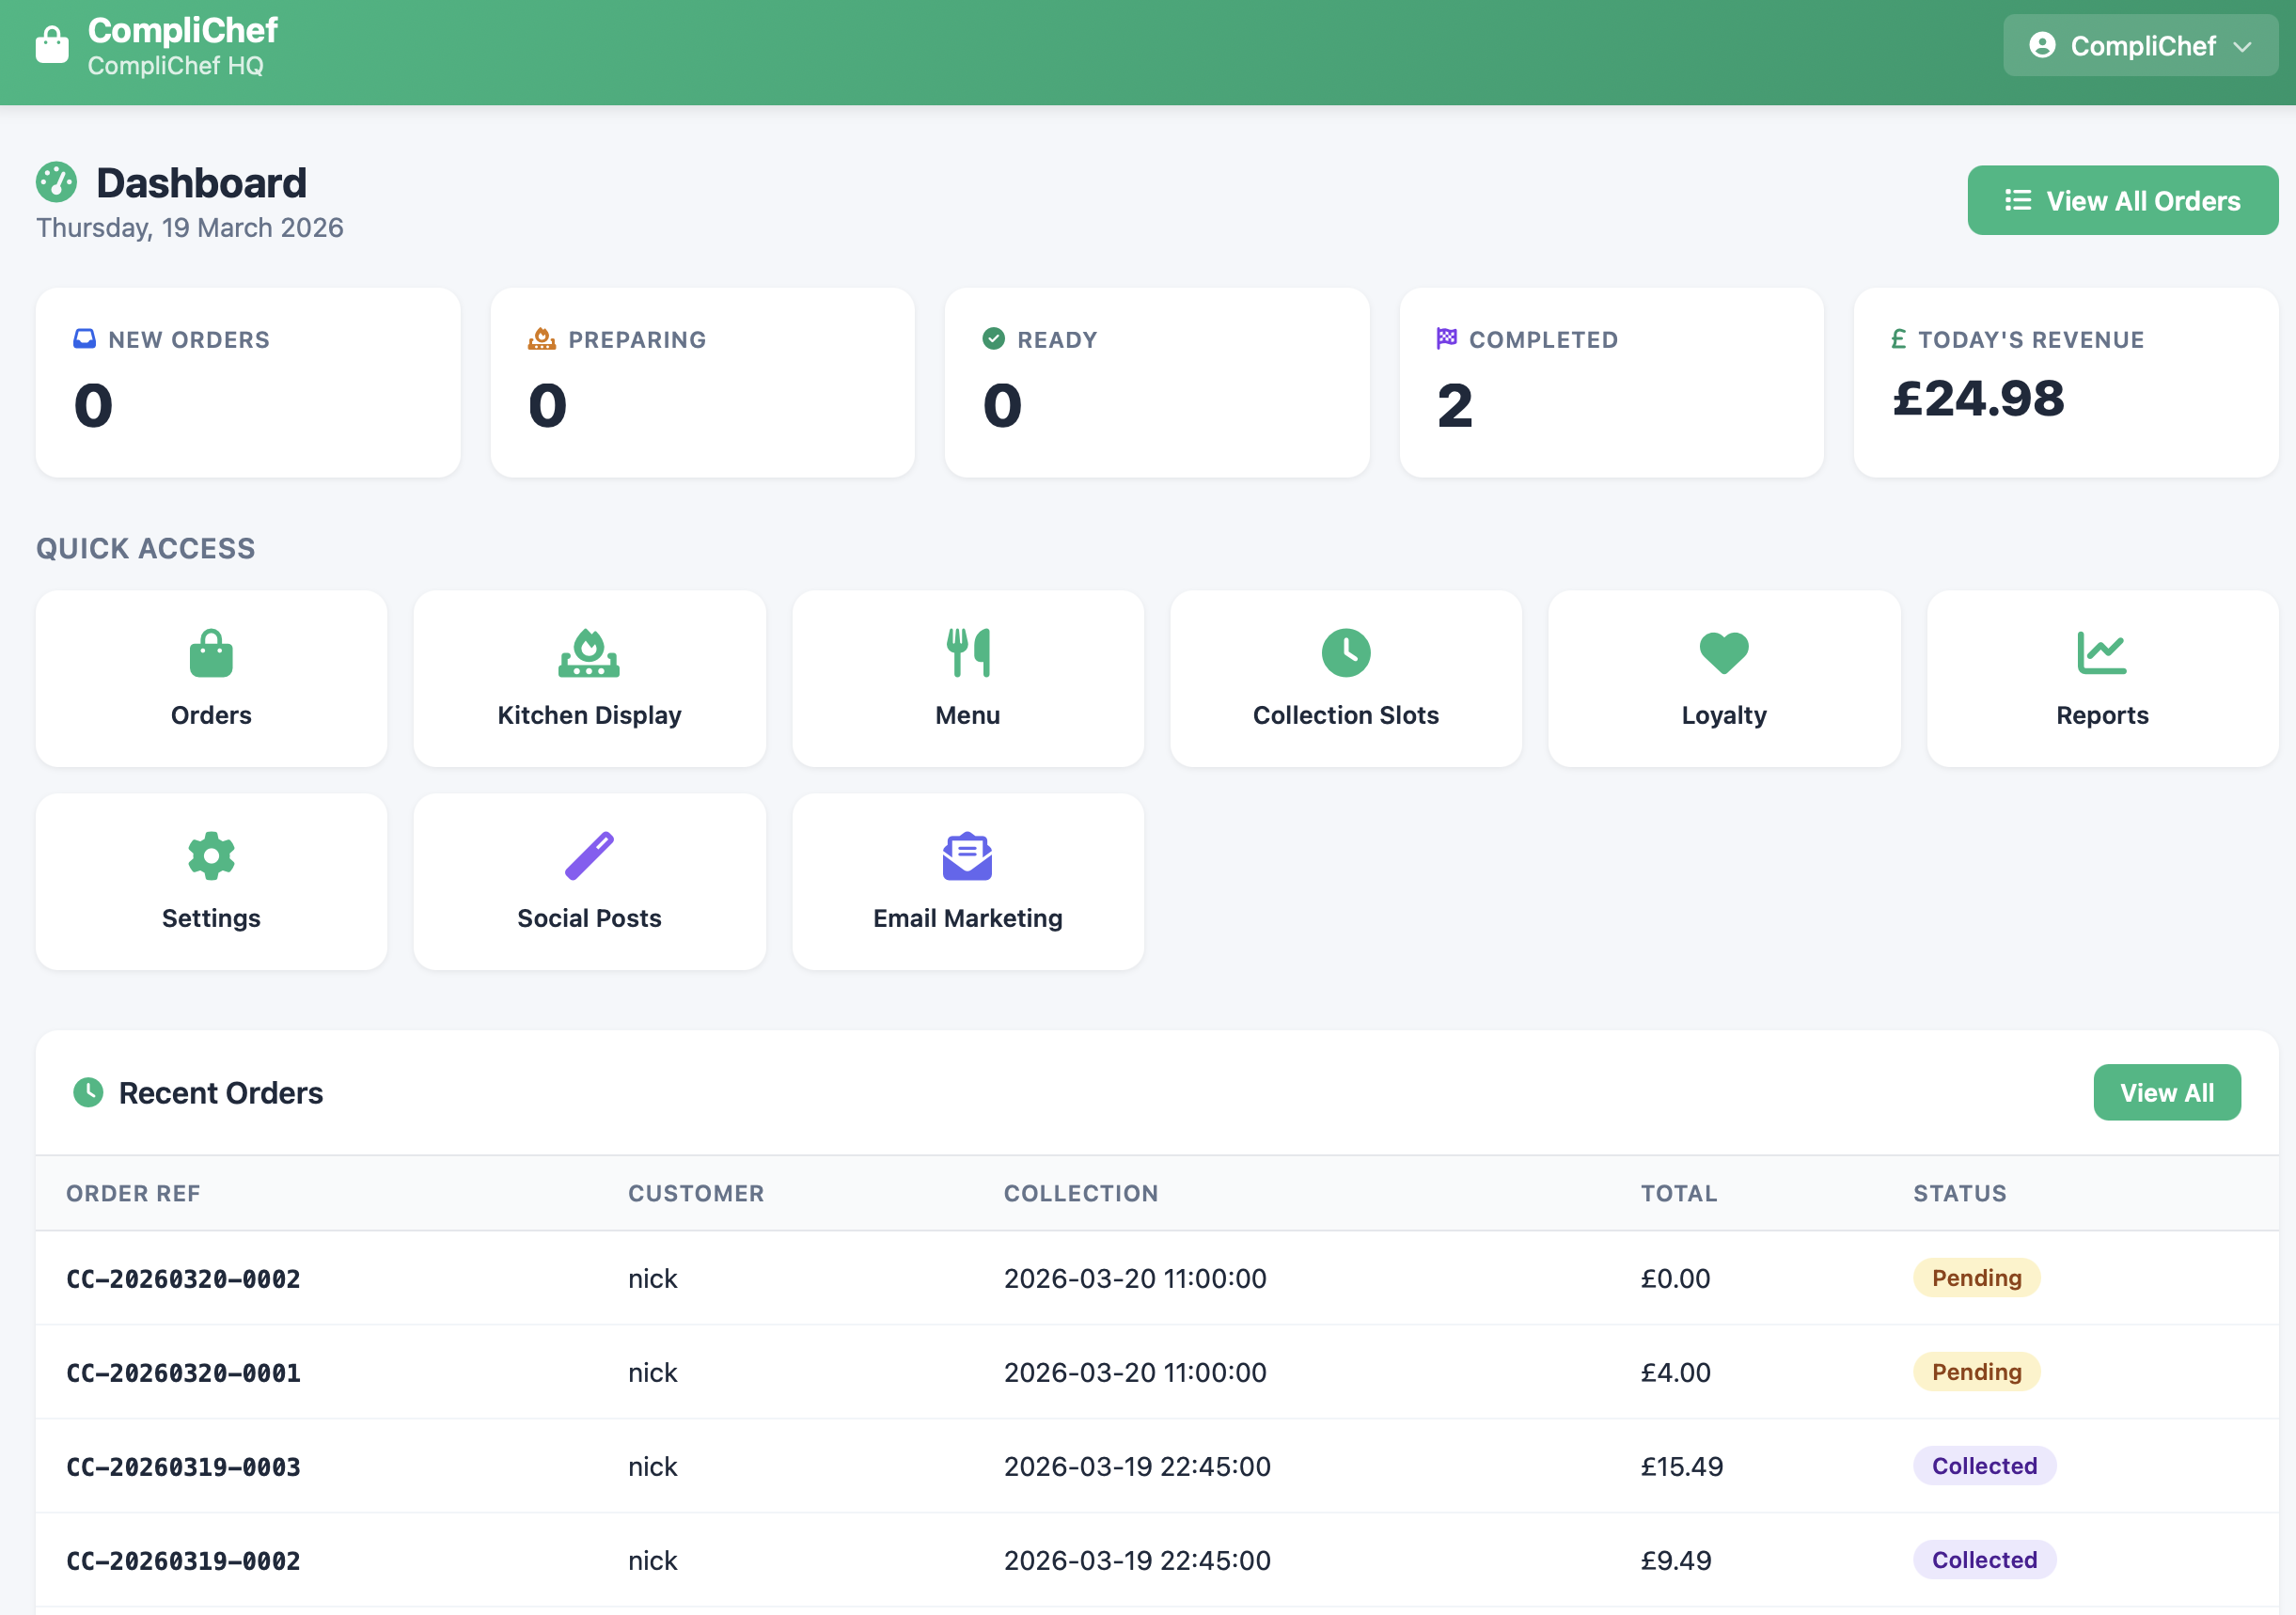Select the Loyalty heart icon
2296x1615 pixels.
(x=1723, y=653)
